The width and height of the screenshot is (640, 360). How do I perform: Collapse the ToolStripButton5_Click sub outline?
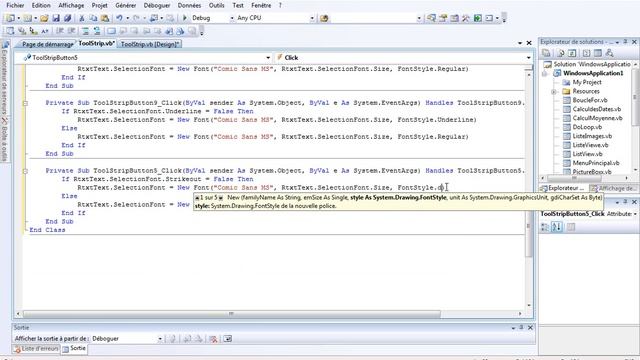[25, 171]
